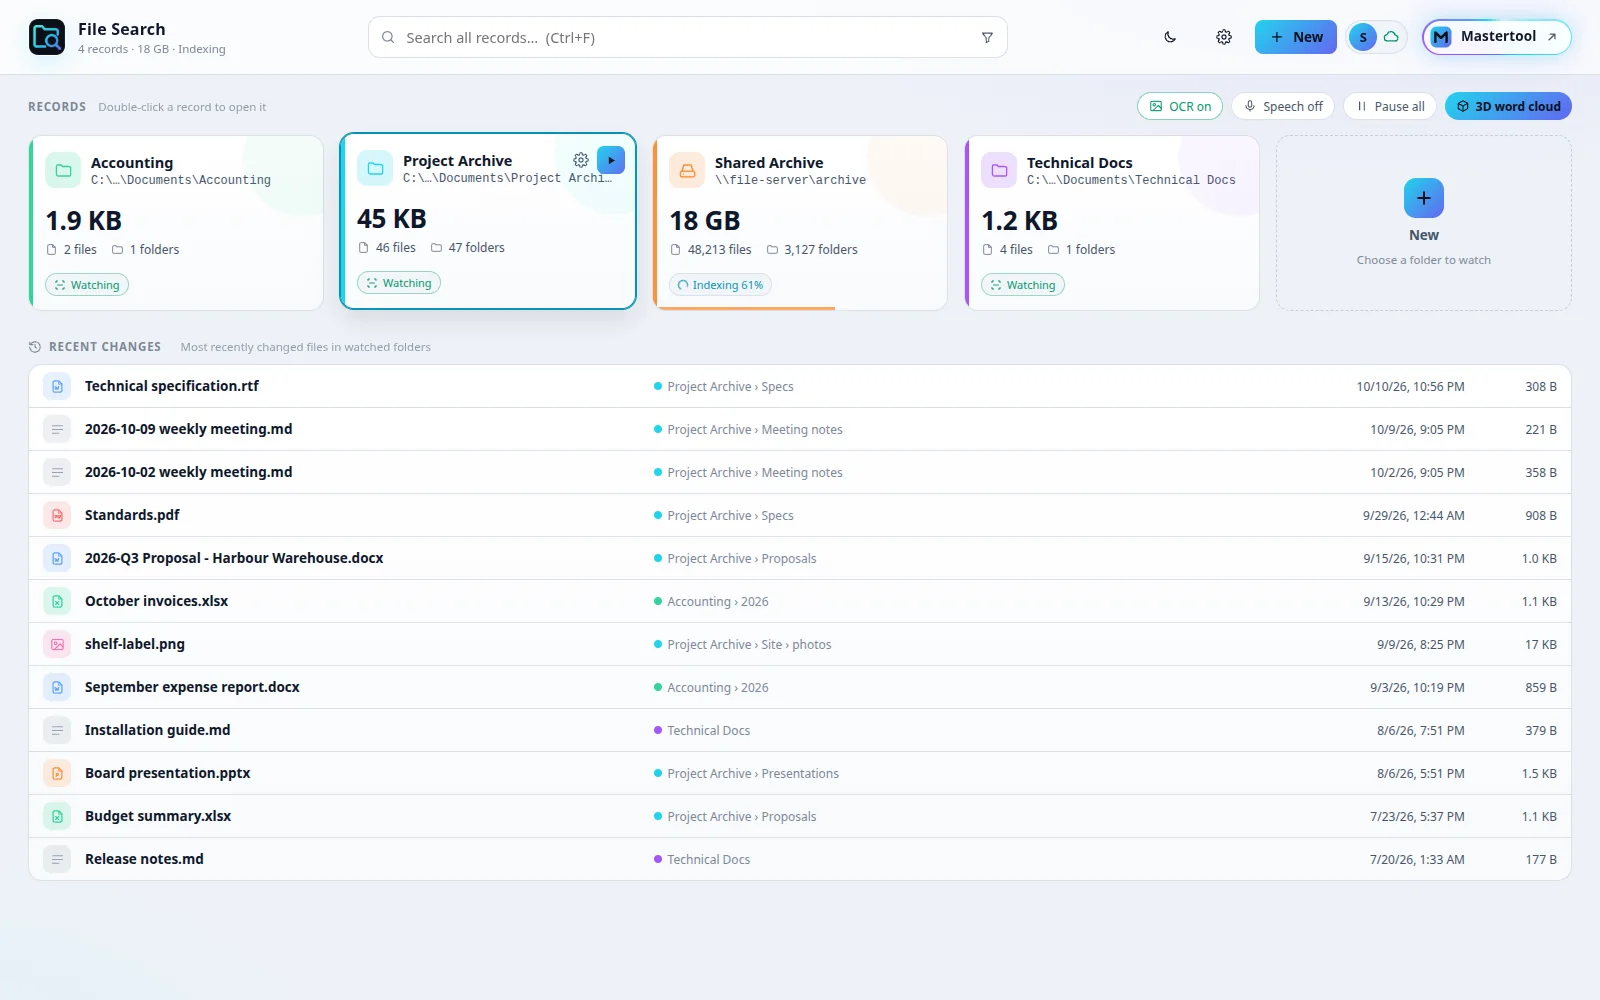Open the search filter funnel icon
Image resolution: width=1600 pixels, height=1000 pixels.
987,38
